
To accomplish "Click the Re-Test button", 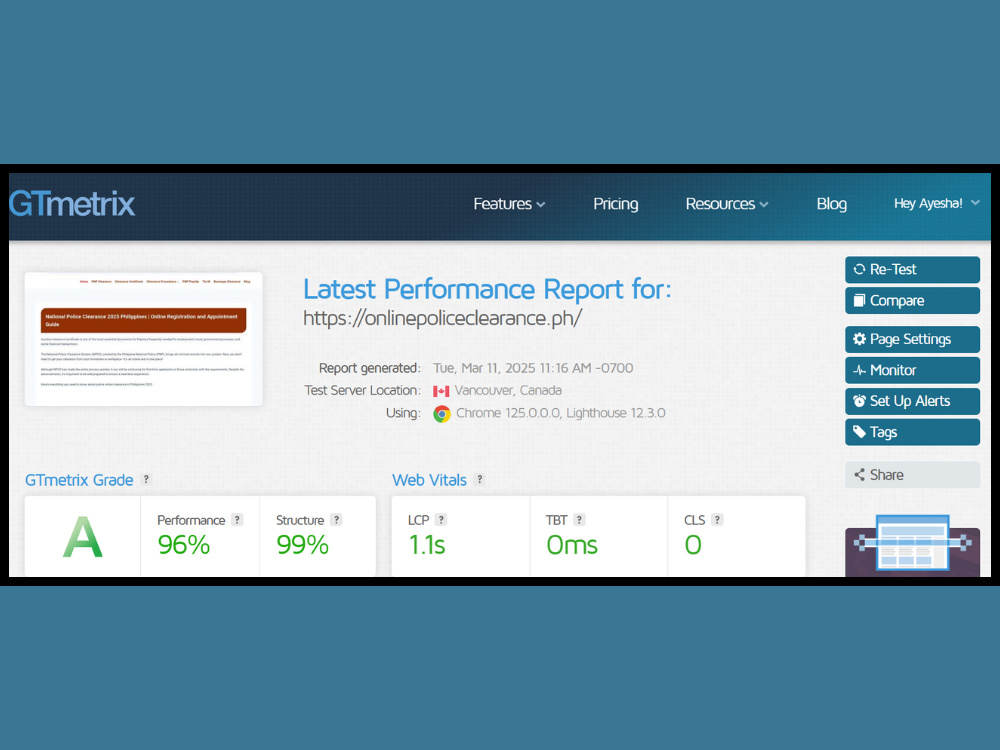I will click(x=912, y=270).
